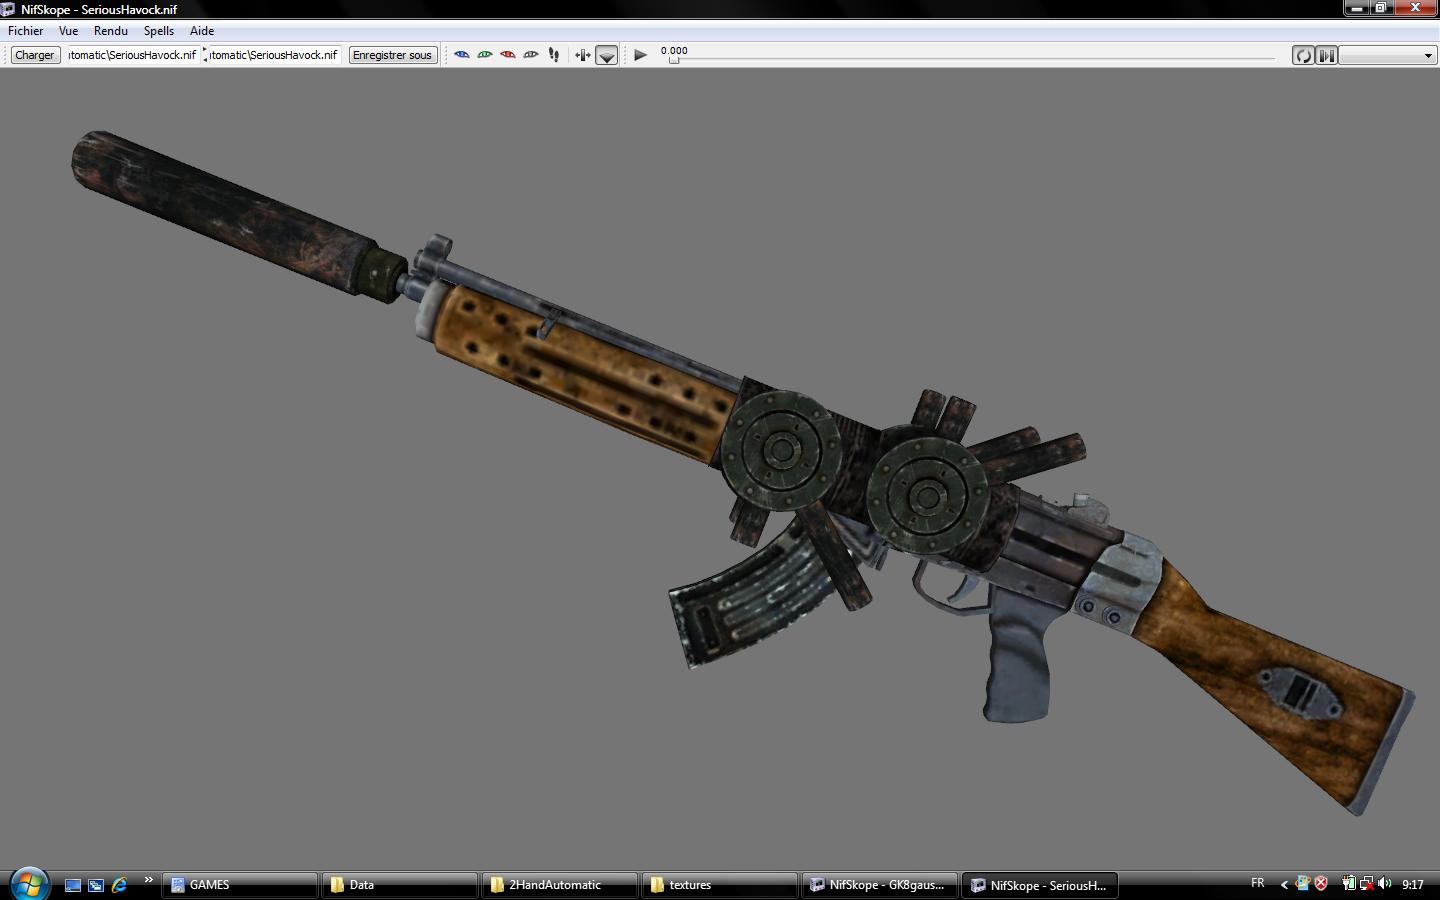Open the animation sequence dropdown
The height and width of the screenshot is (900, 1440).
1388,56
